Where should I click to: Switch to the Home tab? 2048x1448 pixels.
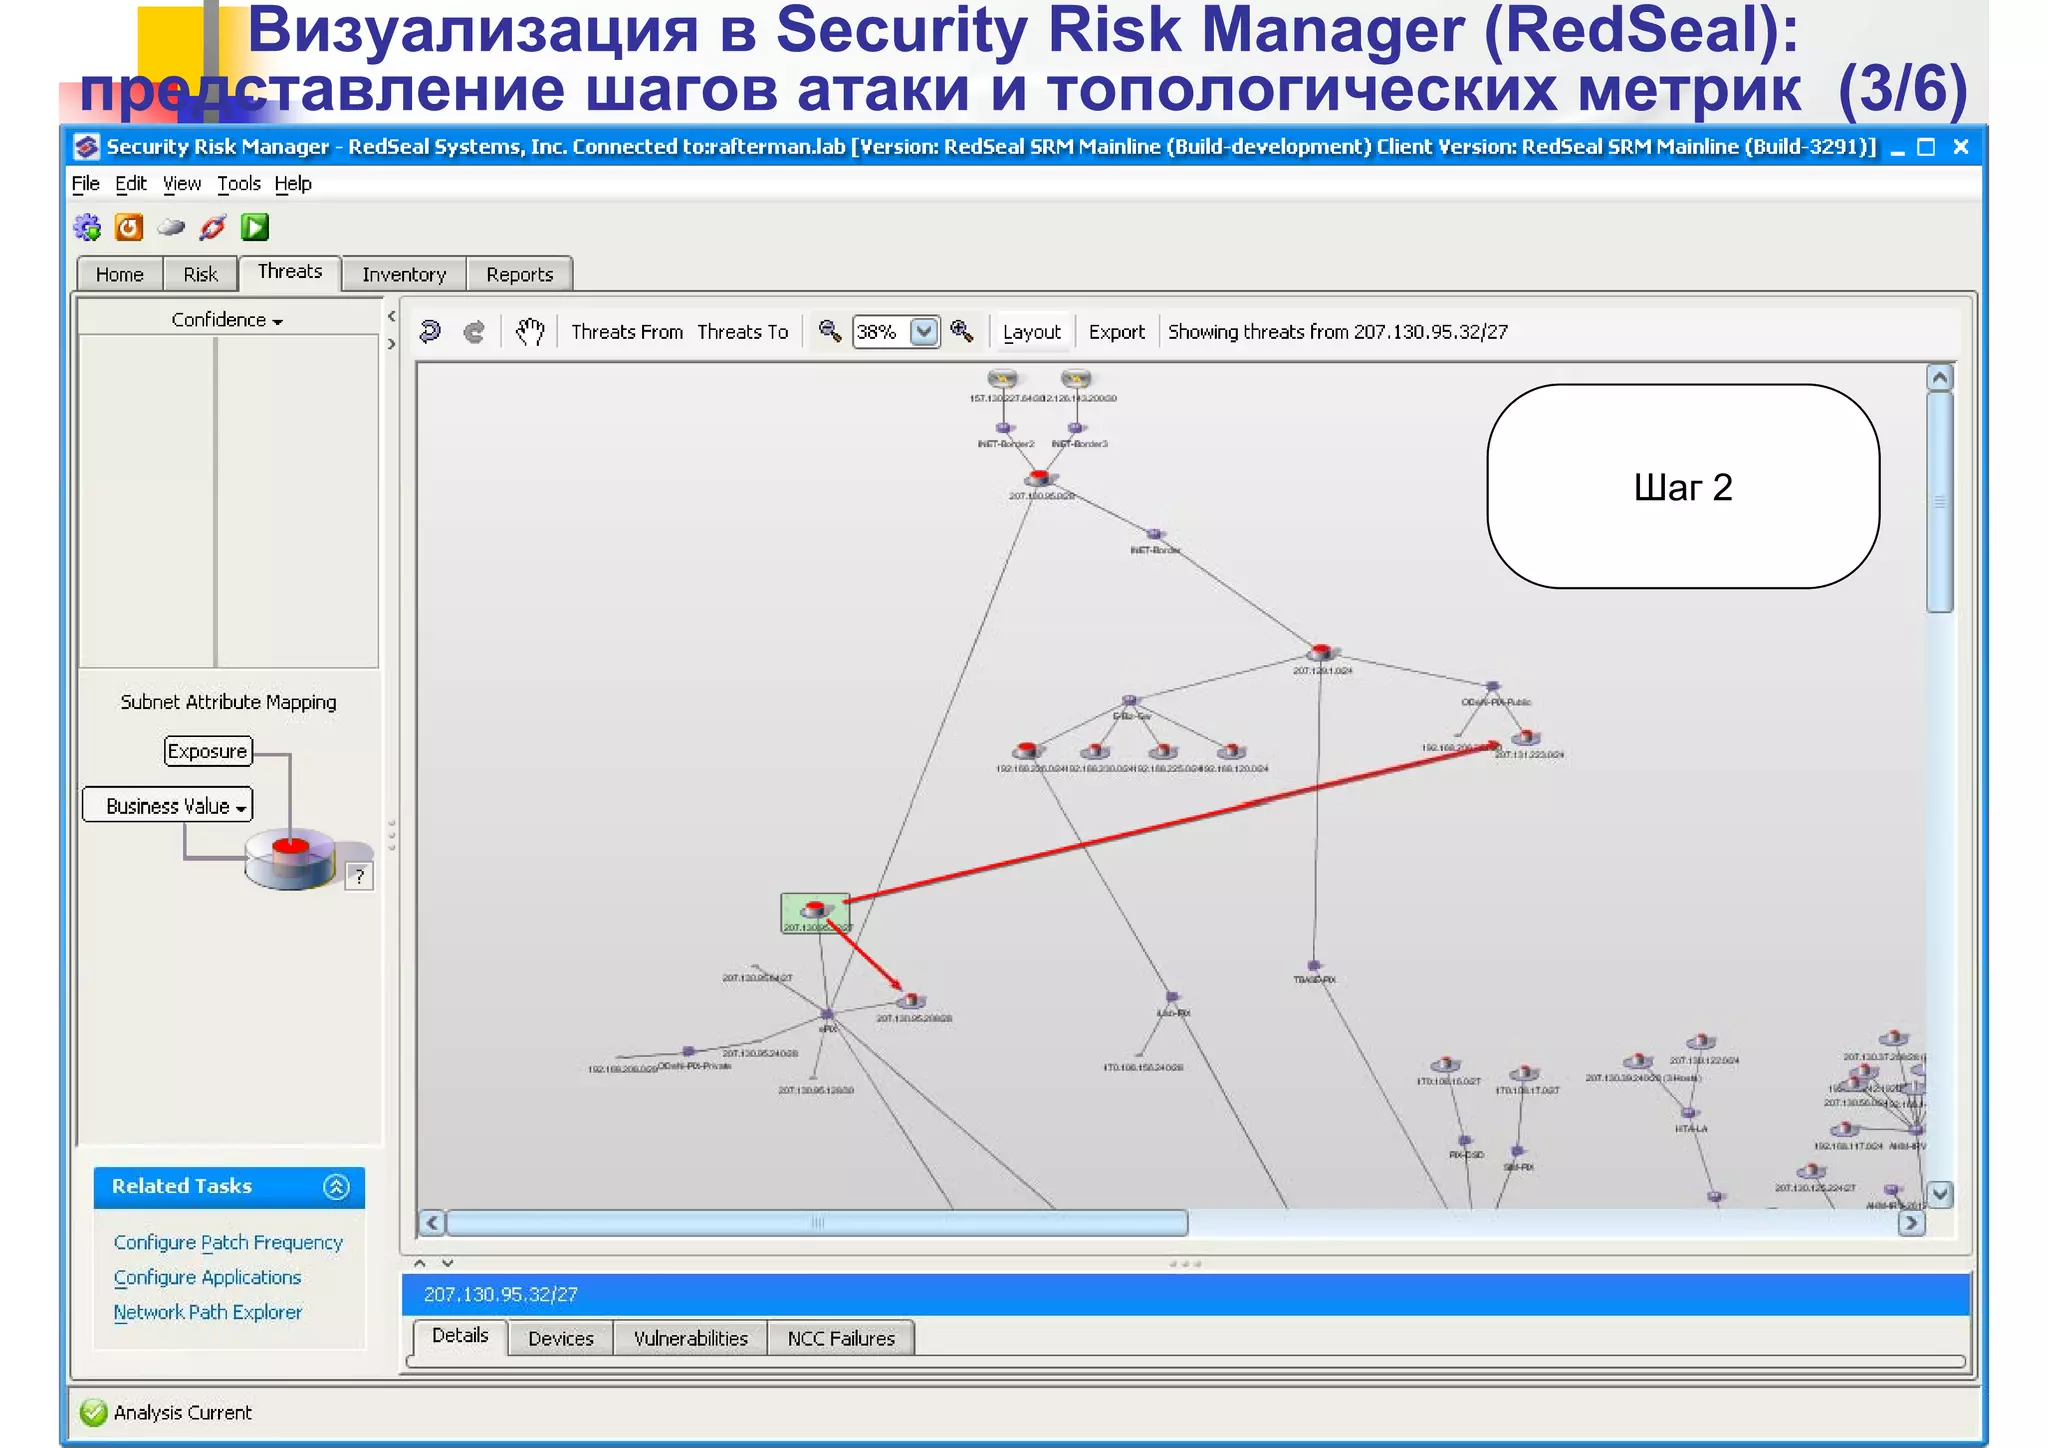coord(120,274)
